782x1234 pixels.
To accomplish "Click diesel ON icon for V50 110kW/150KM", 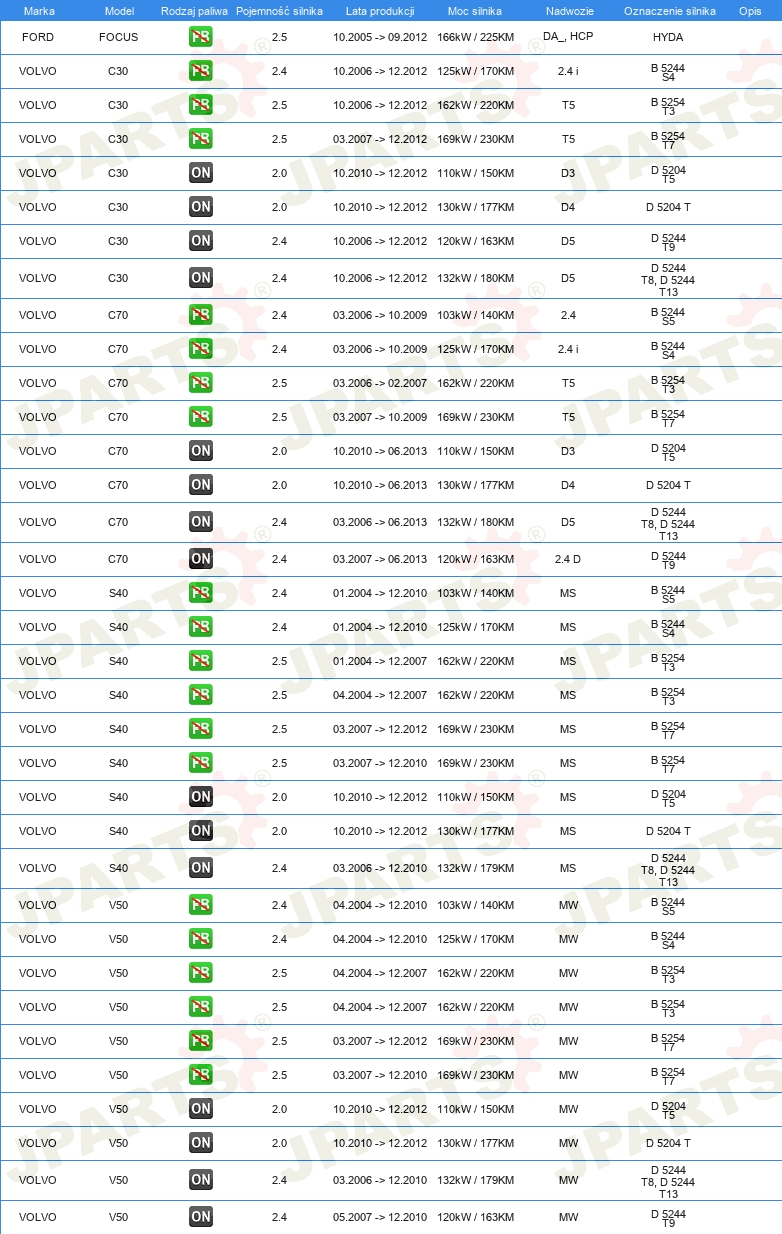I will coord(201,1109).
